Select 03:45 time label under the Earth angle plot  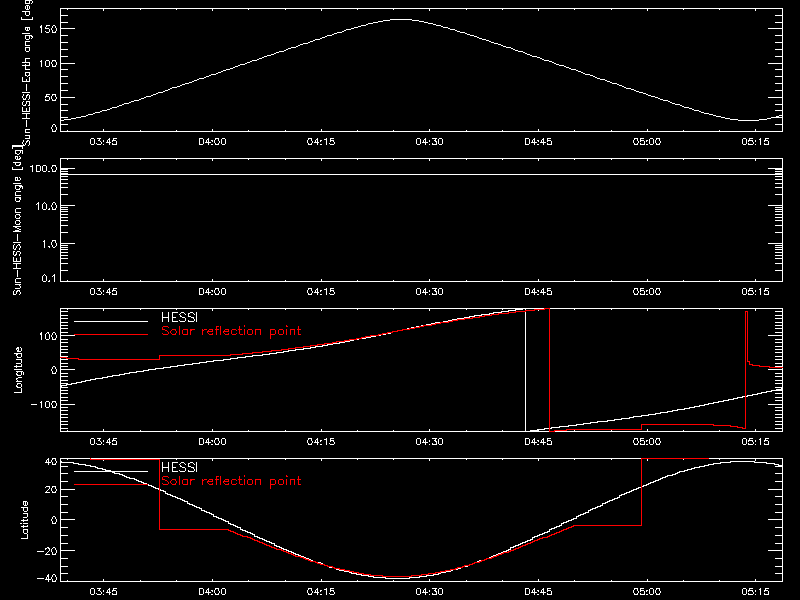[103, 142]
